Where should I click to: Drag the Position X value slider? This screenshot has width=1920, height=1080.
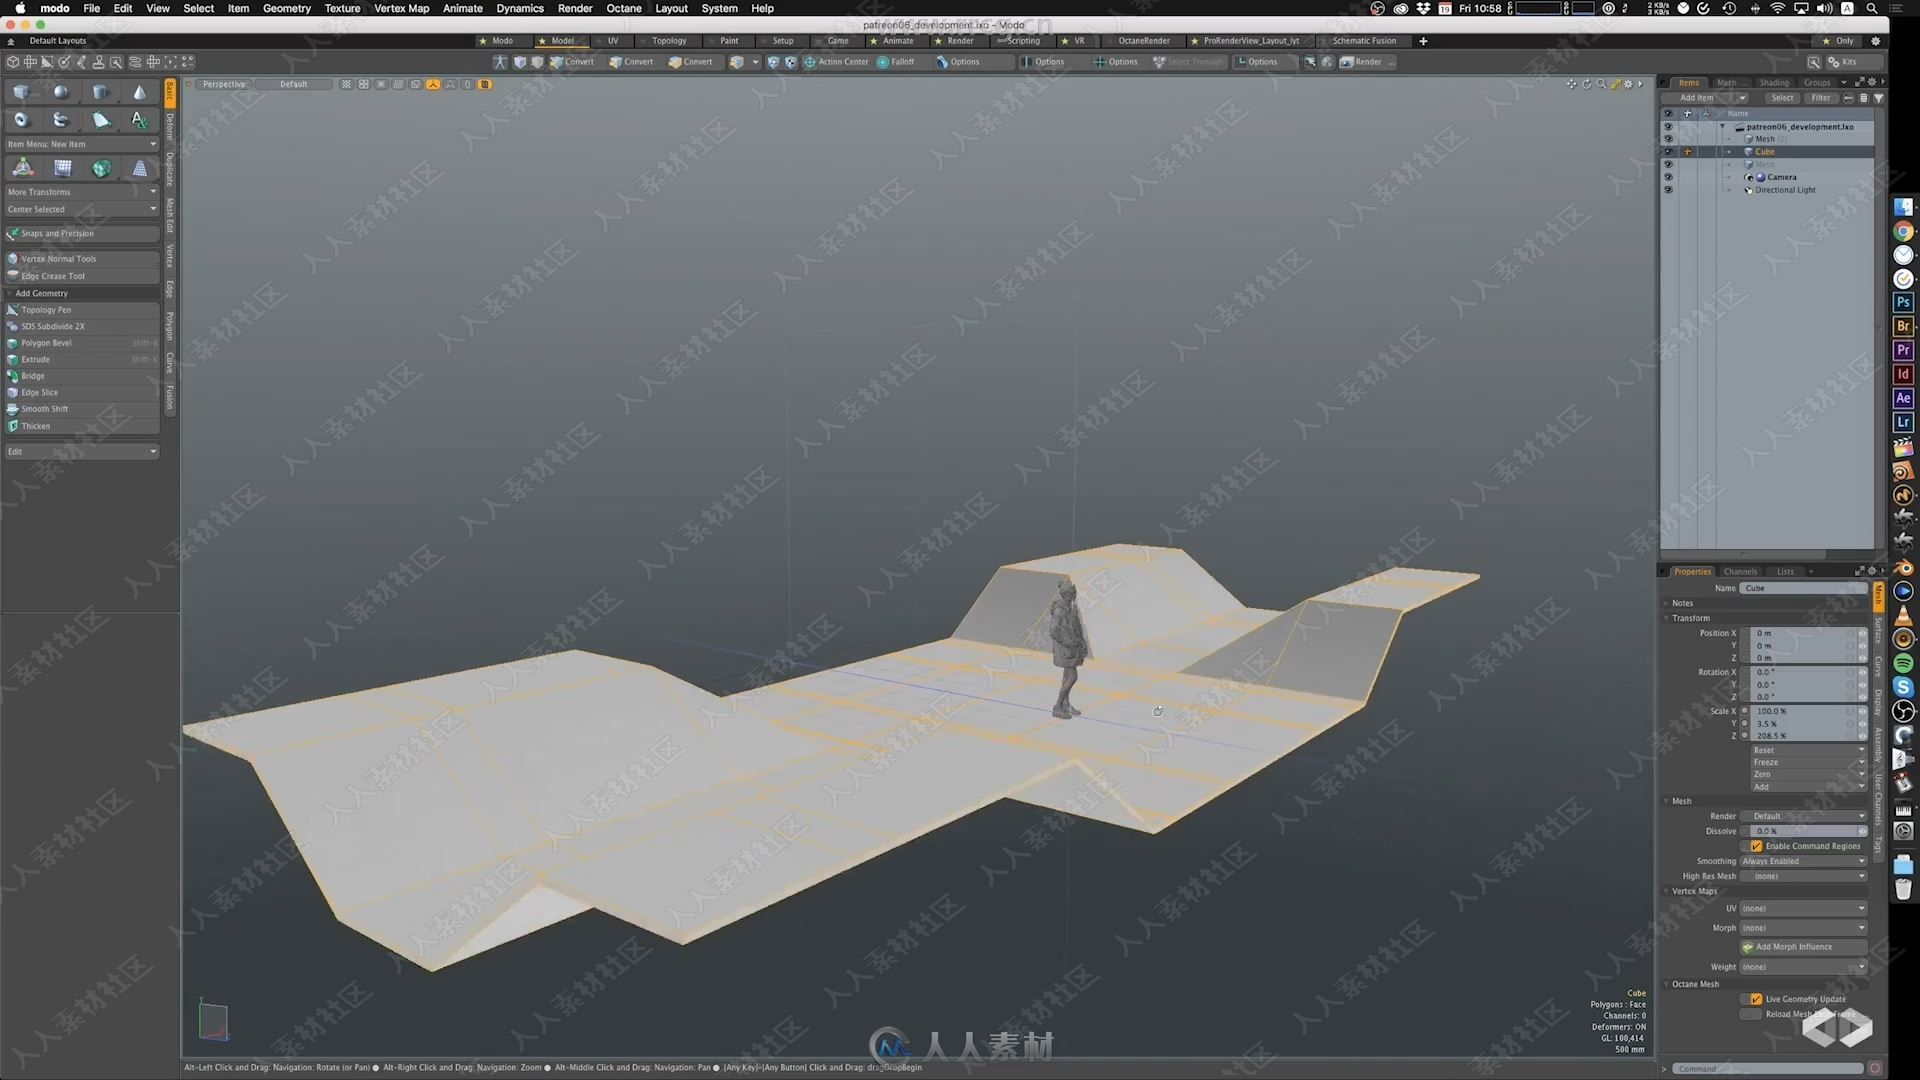point(1801,633)
